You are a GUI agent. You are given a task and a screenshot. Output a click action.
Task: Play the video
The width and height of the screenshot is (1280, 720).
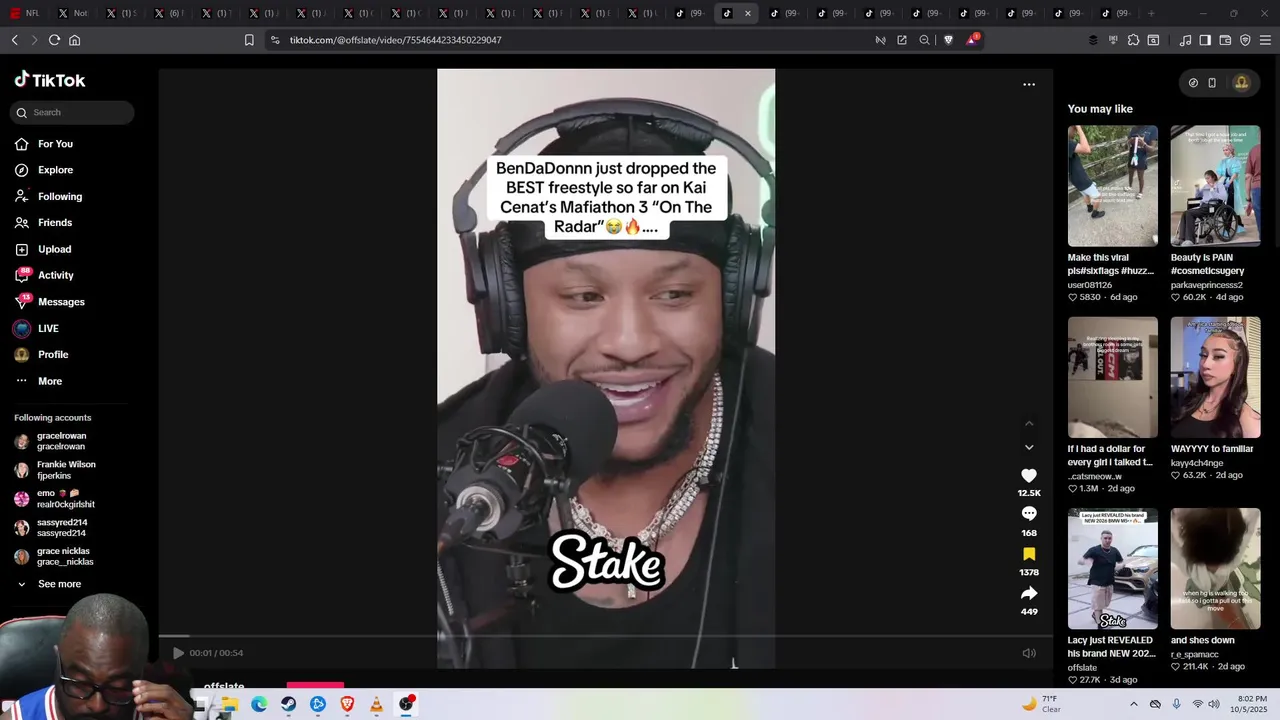(178, 653)
